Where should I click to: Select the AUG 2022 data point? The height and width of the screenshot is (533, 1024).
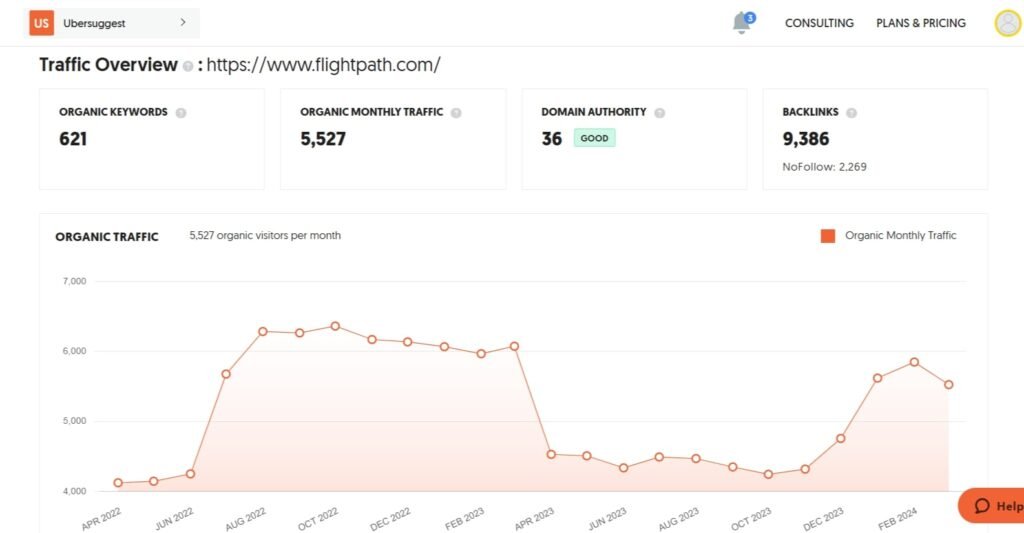click(263, 331)
